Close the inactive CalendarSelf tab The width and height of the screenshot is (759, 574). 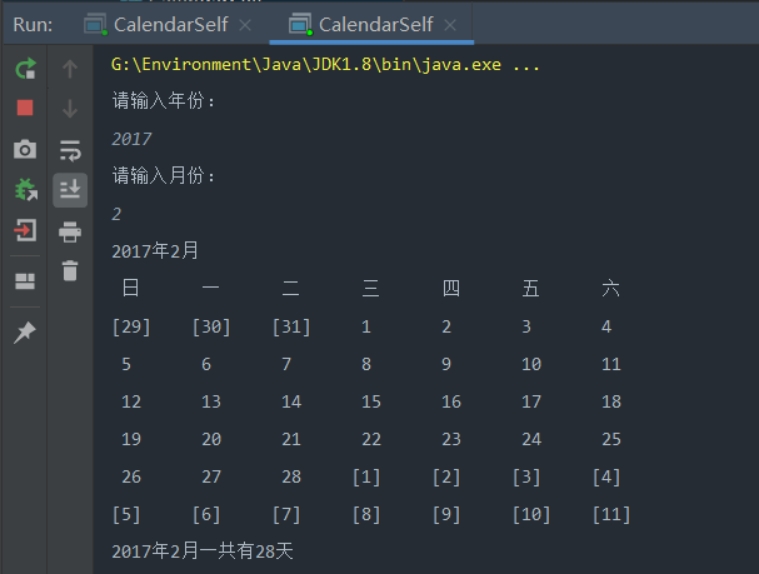click(x=246, y=24)
